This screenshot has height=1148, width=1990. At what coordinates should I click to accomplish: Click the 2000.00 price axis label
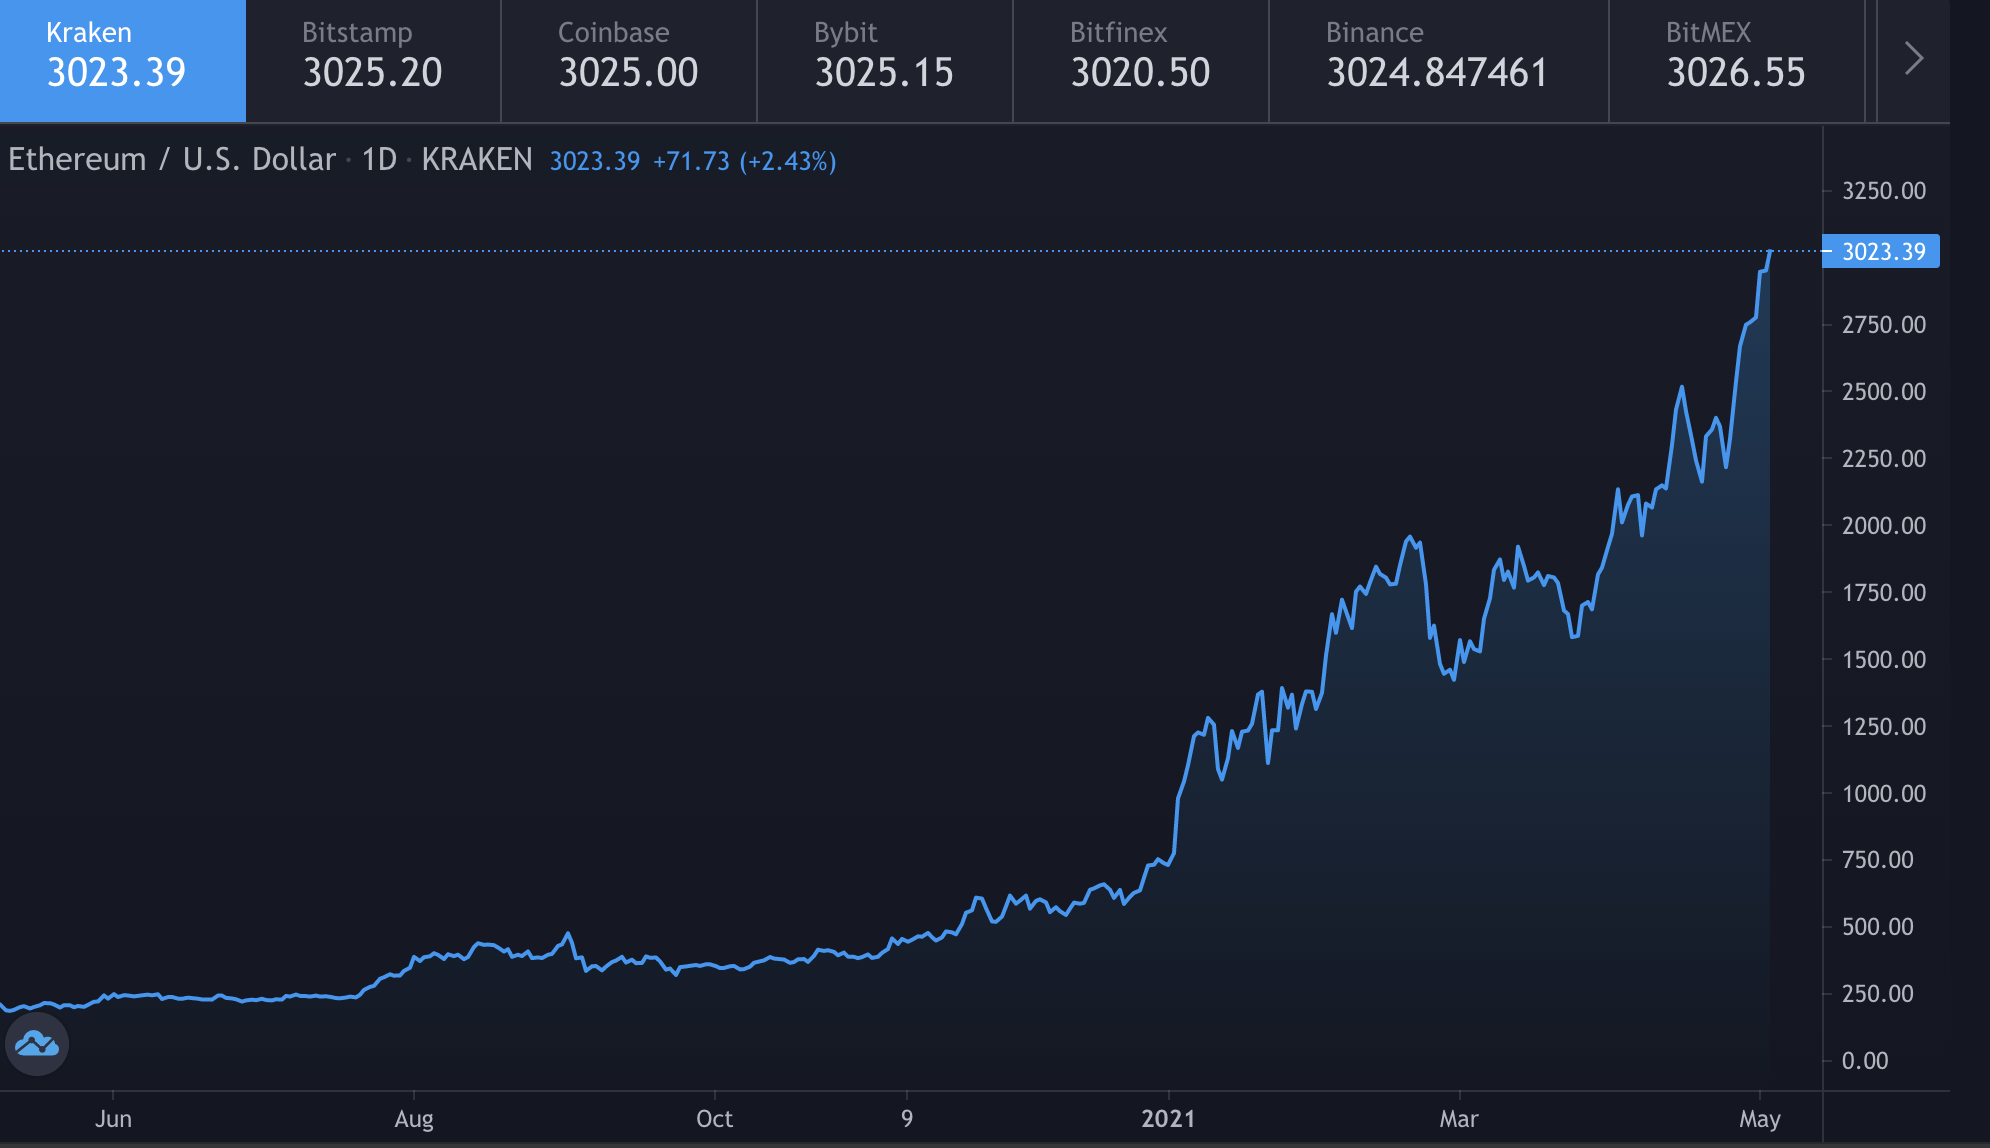1884,525
